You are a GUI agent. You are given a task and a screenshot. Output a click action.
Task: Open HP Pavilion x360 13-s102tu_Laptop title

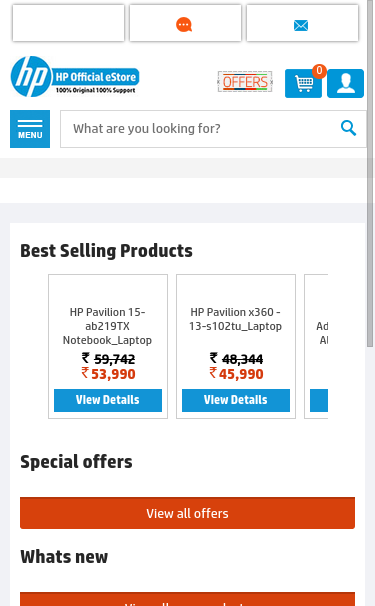point(235,319)
